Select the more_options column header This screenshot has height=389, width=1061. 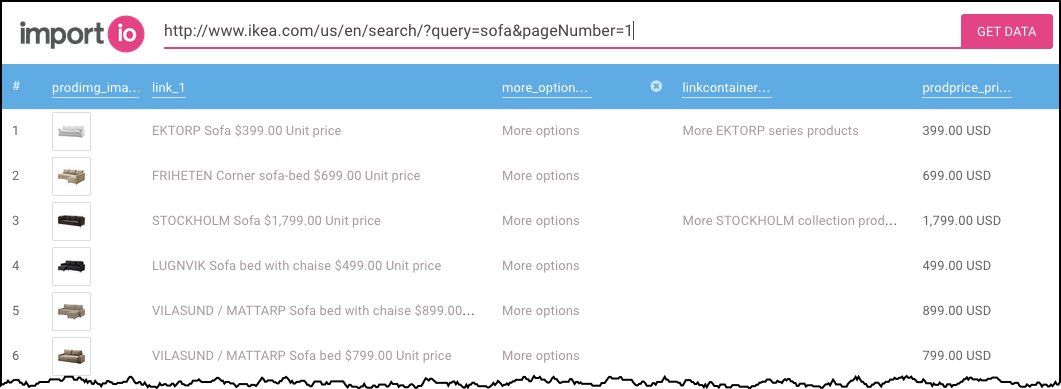click(547, 89)
